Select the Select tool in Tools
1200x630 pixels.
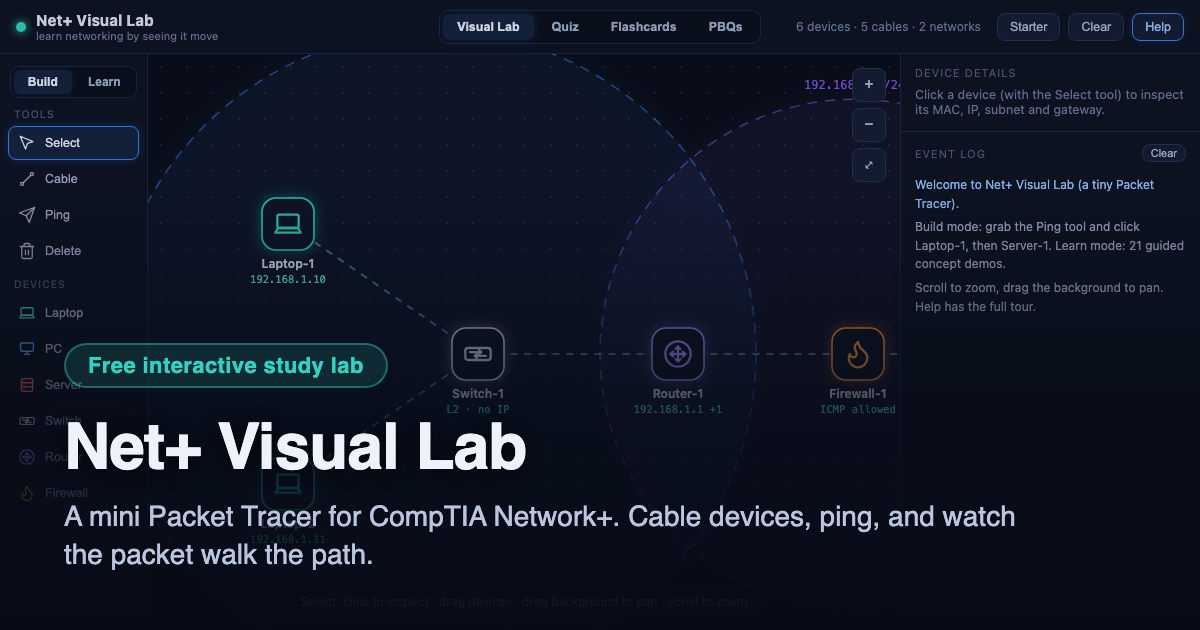pyautogui.click(x=73, y=143)
